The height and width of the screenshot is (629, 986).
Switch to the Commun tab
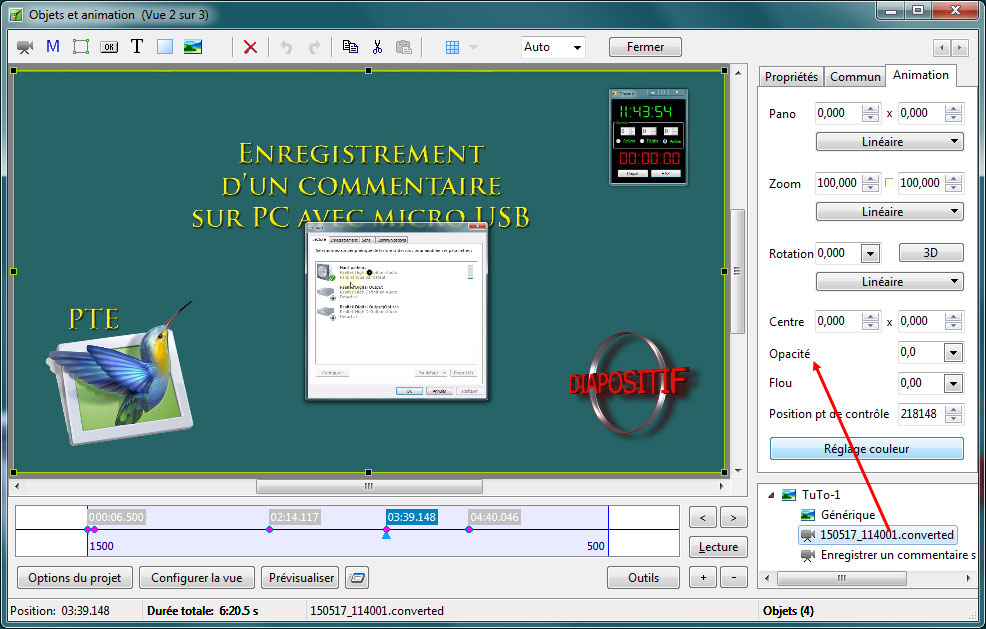coord(855,76)
